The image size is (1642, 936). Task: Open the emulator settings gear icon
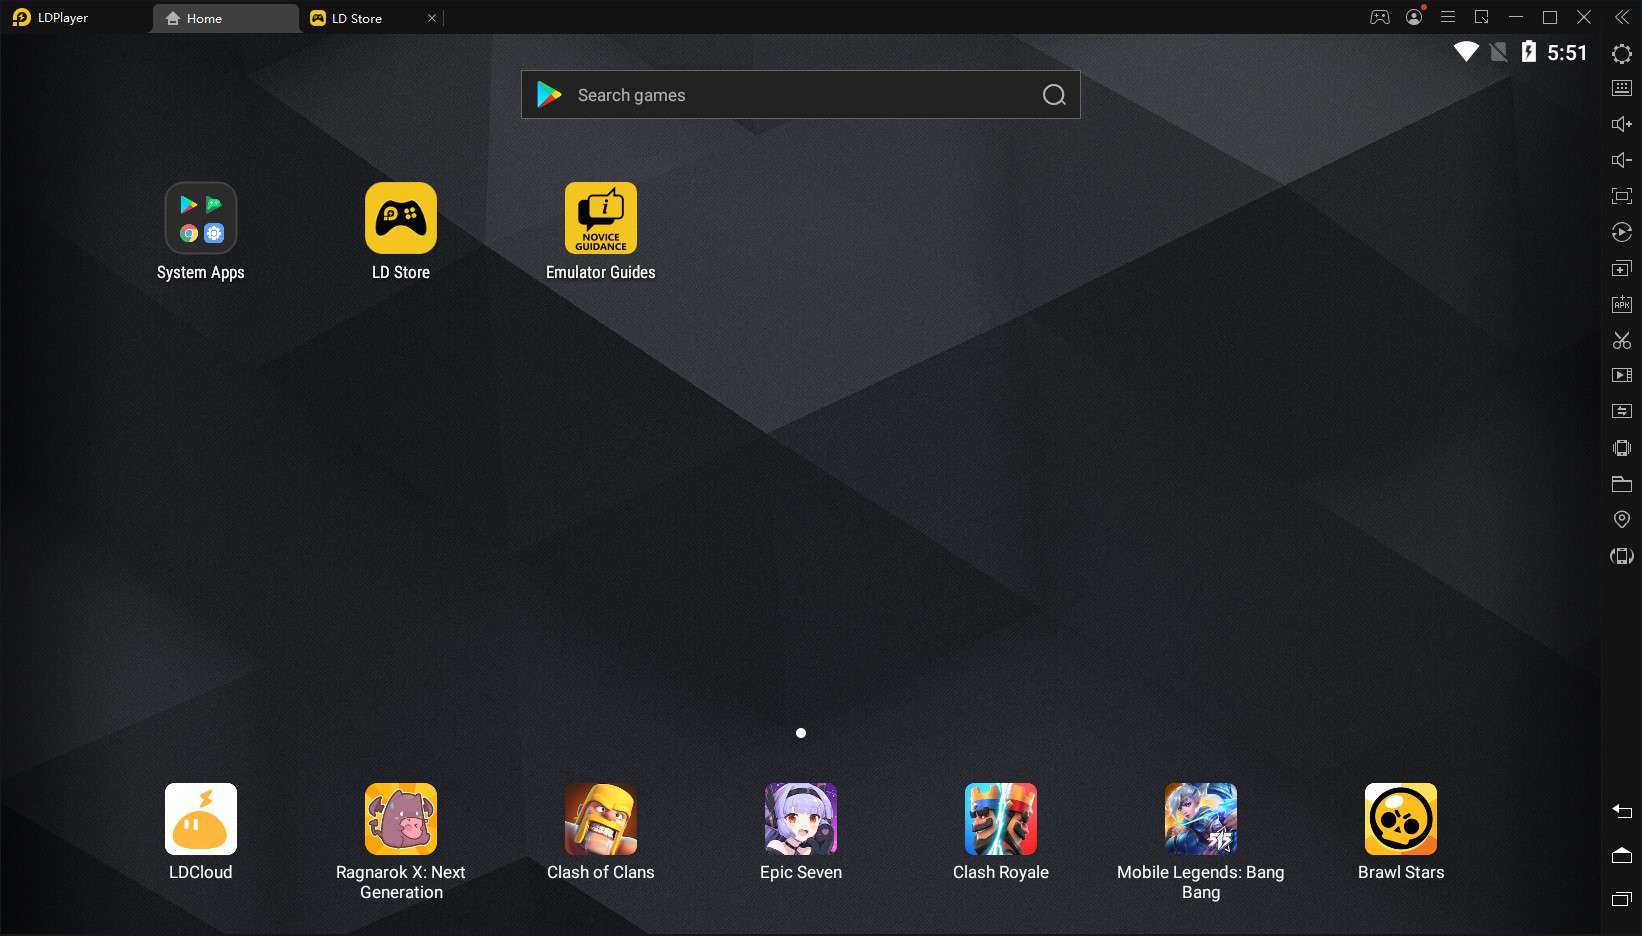coord(1622,54)
